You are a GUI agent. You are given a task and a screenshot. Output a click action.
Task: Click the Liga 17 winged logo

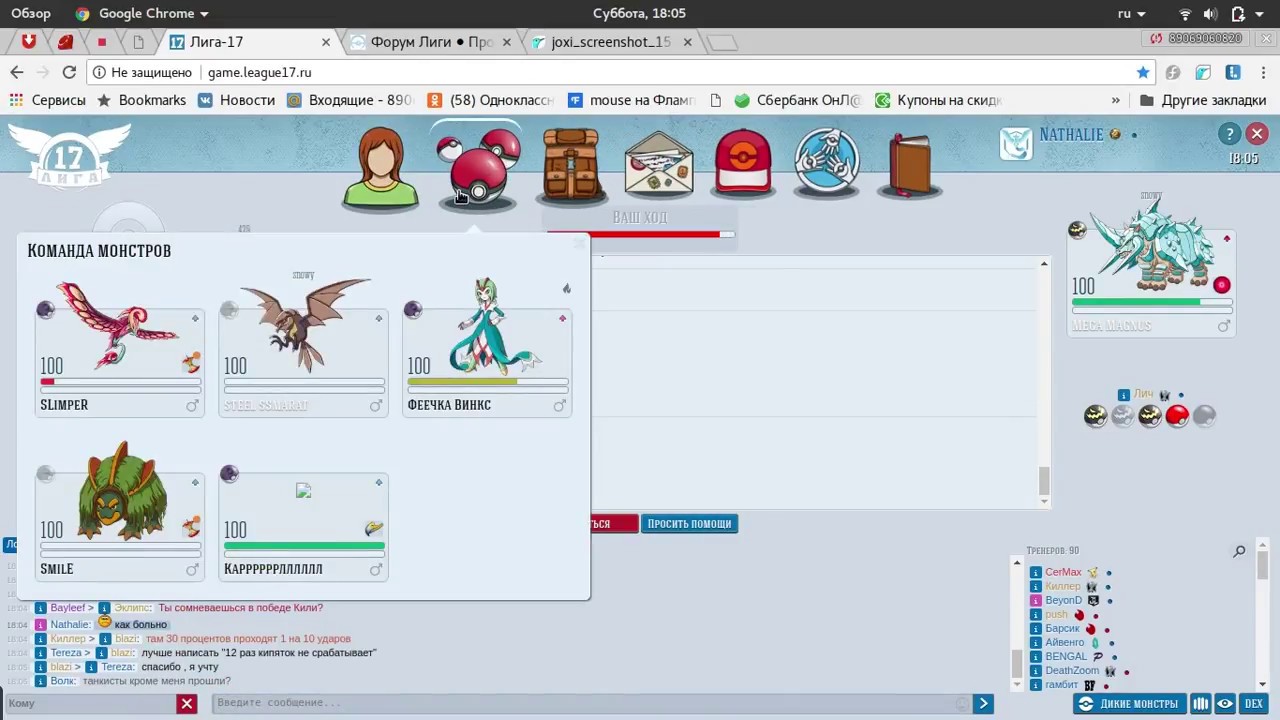click(x=68, y=158)
